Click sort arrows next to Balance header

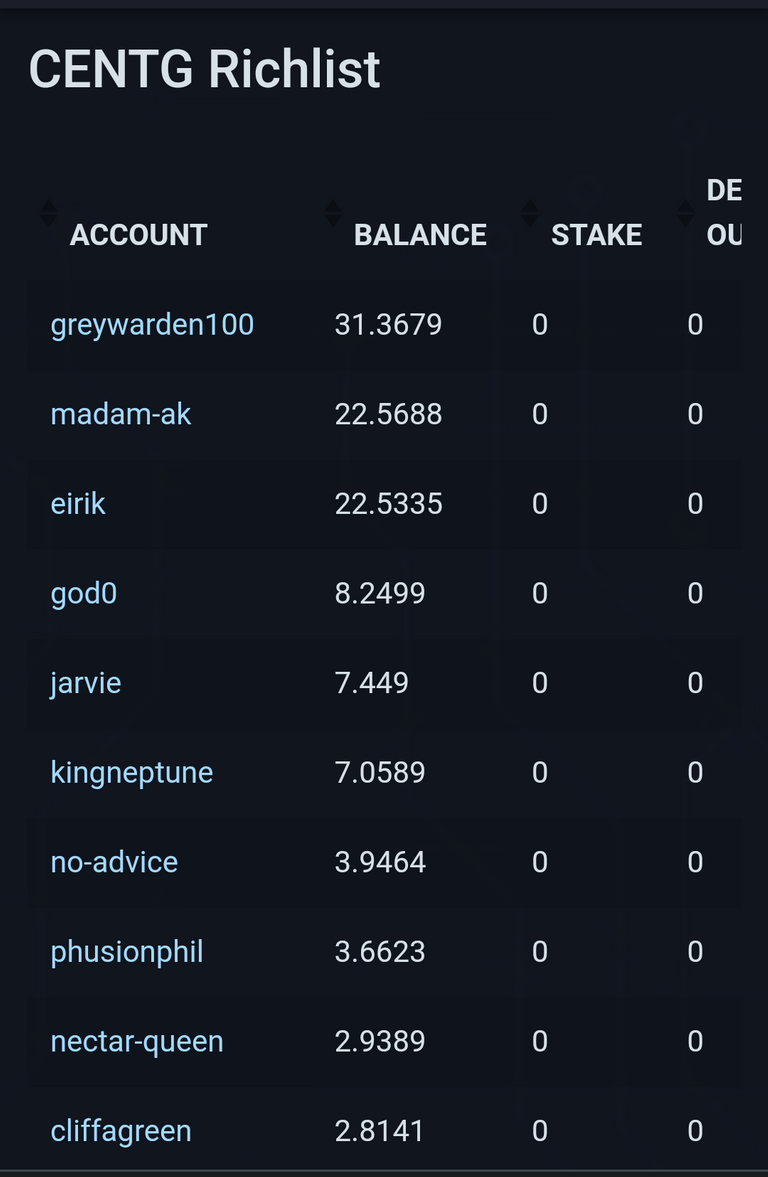[x=333, y=213]
